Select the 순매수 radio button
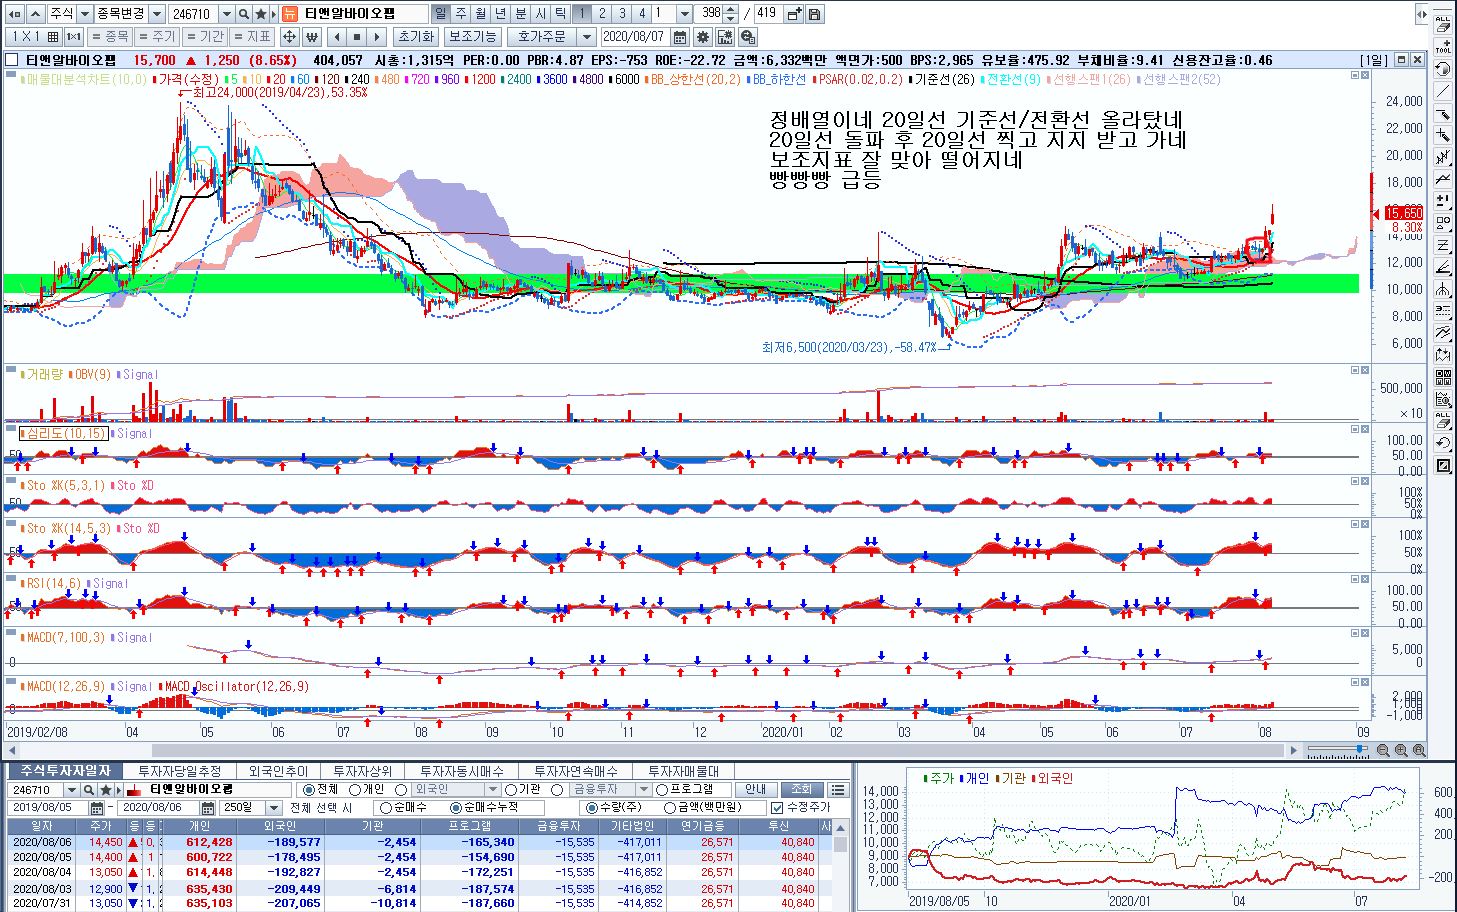Screen dimensions: 1457x912 pos(386,808)
